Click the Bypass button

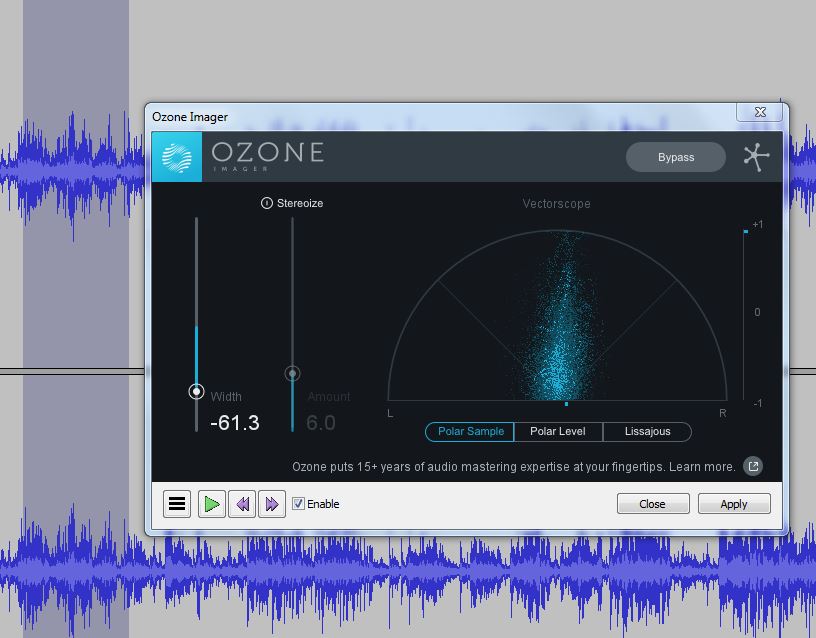click(x=675, y=157)
